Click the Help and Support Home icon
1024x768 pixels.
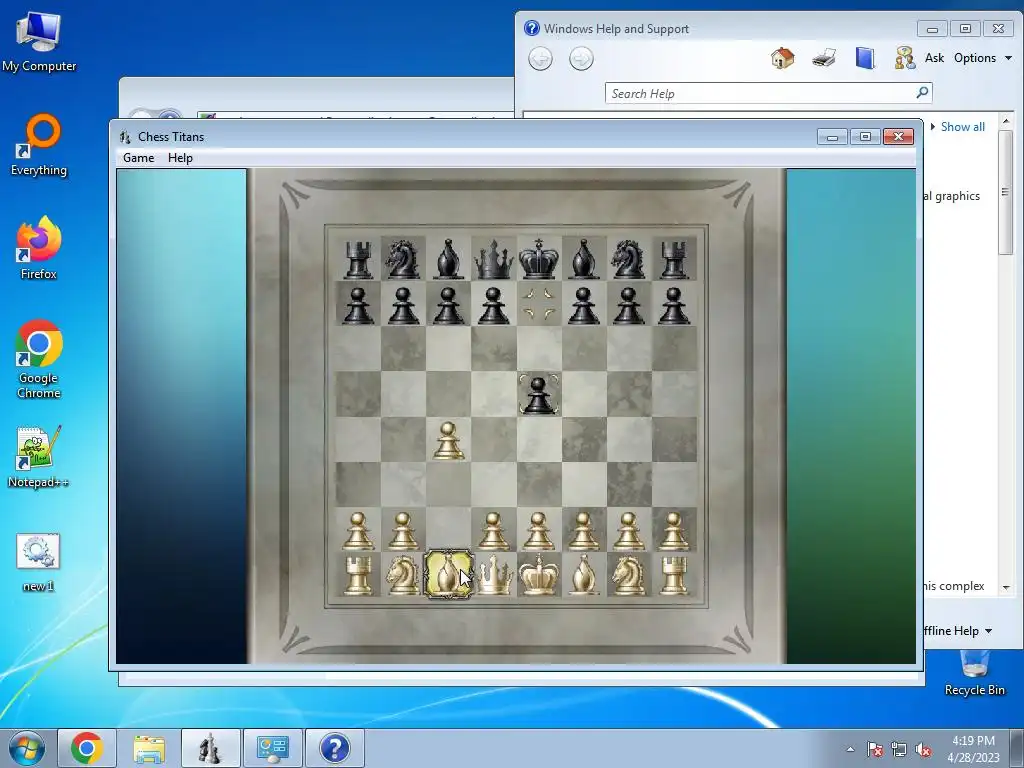click(782, 58)
